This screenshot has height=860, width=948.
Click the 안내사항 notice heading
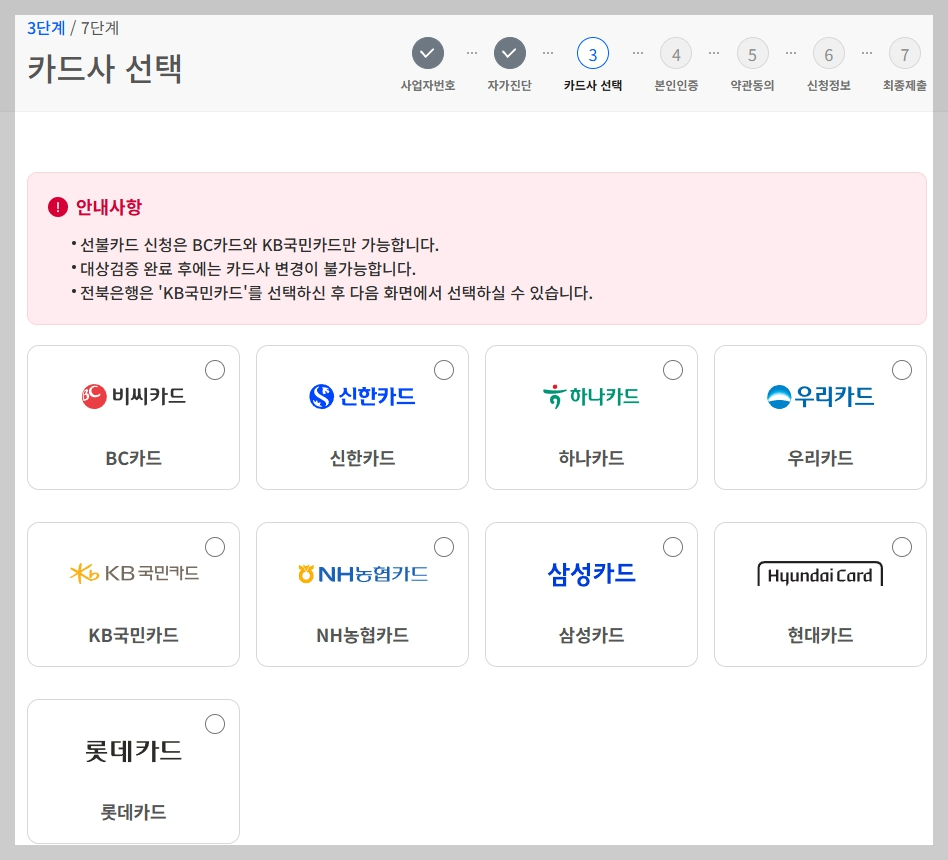click(109, 207)
